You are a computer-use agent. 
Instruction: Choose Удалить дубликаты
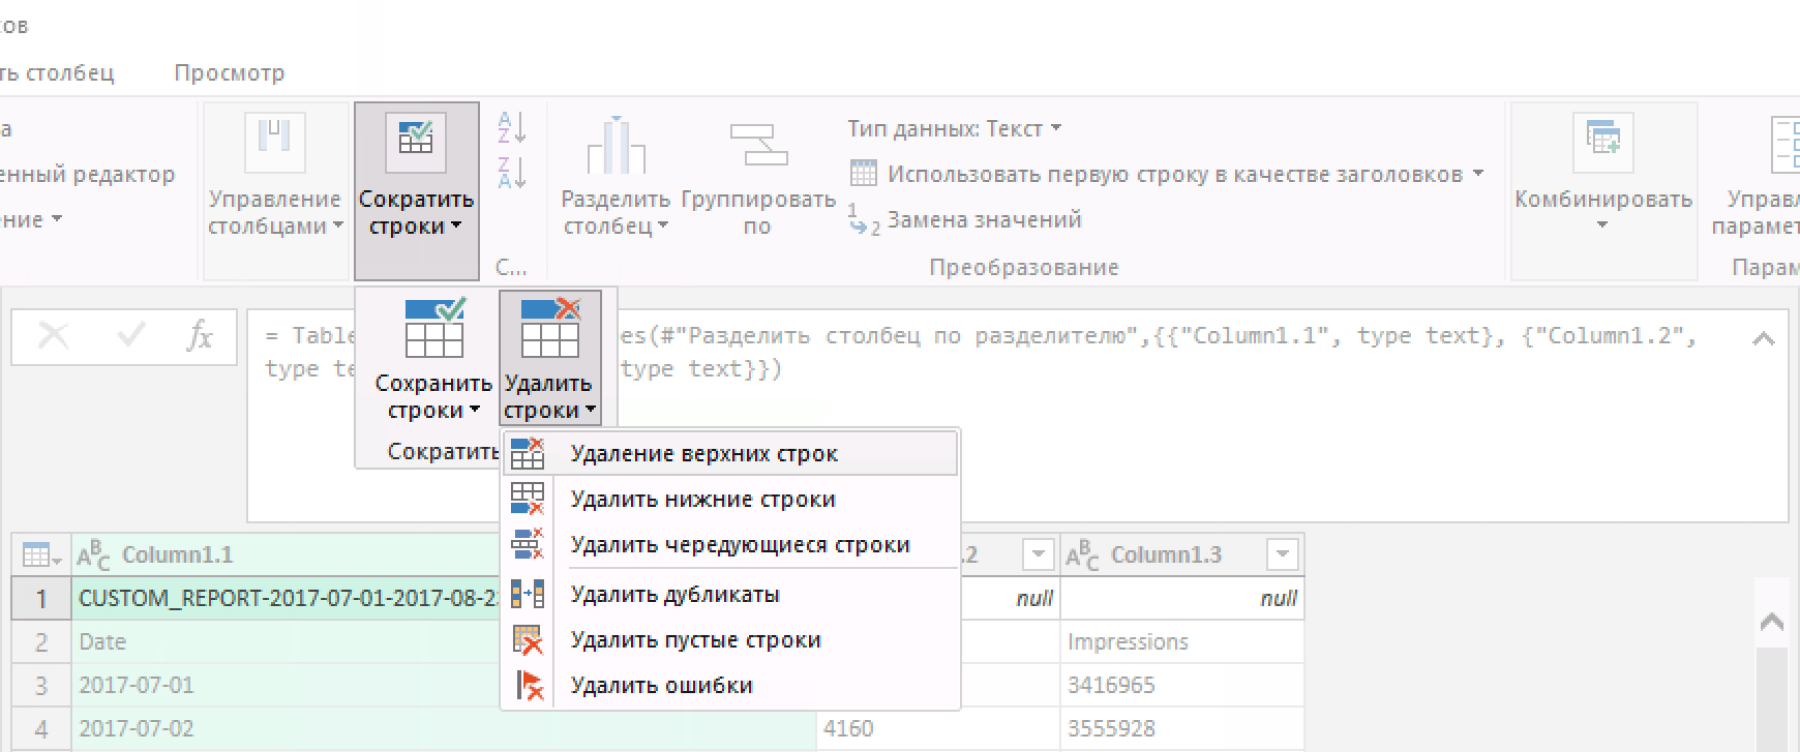[x=730, y=594]
